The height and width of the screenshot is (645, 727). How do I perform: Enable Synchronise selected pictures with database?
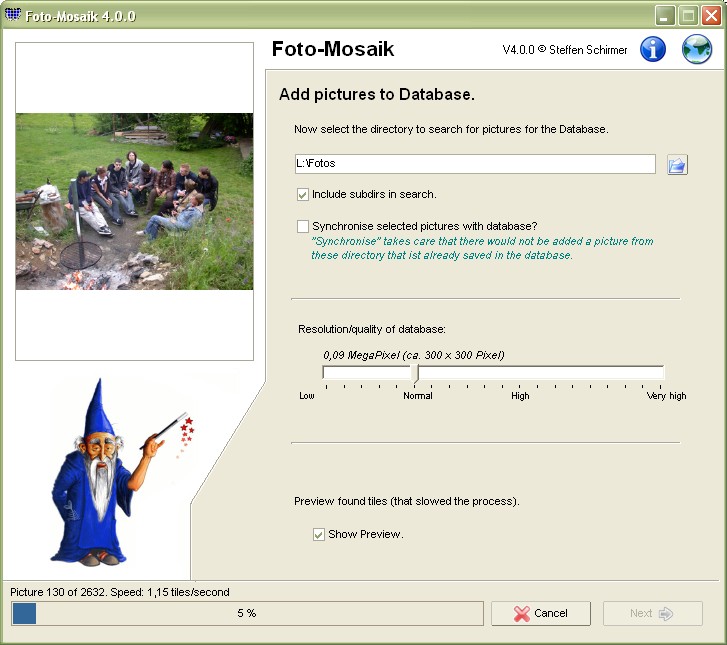tap(303, 226)
